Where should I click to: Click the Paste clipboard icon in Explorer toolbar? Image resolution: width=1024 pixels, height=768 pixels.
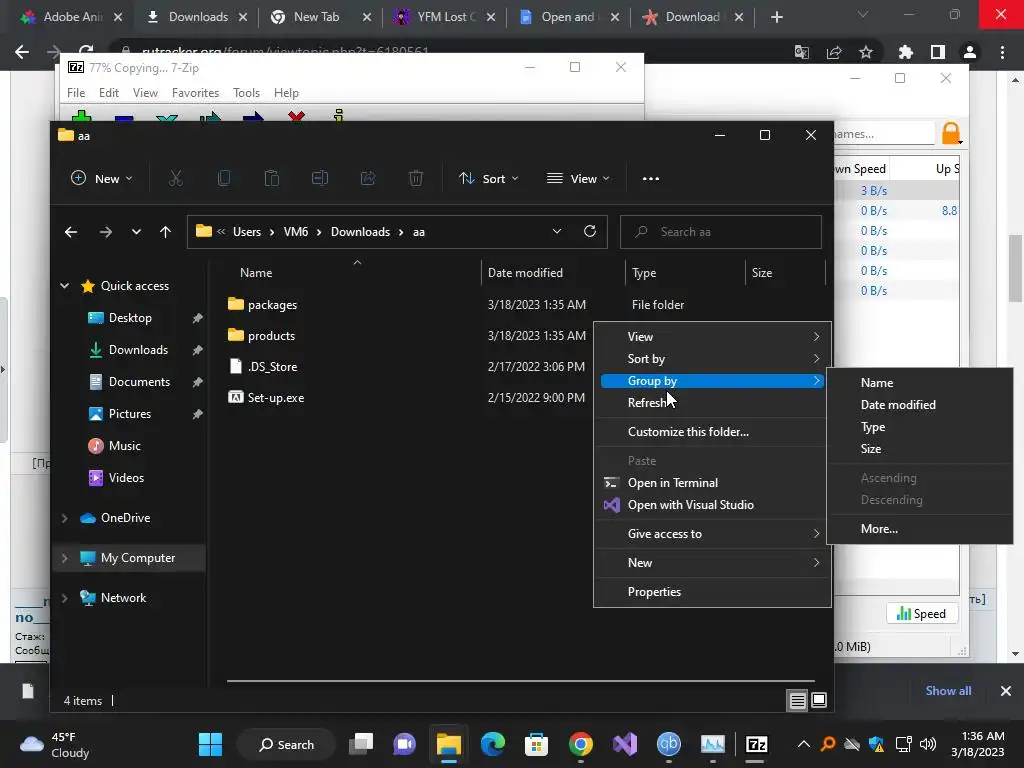(272, 178)
